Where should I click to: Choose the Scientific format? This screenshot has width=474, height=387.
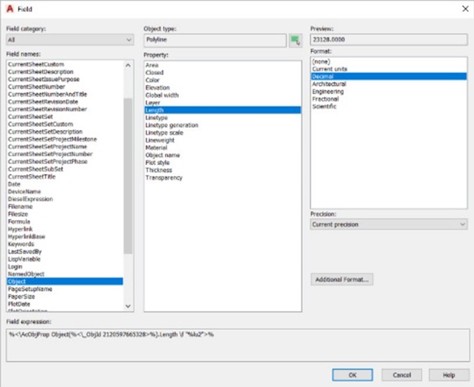(389, 106)
